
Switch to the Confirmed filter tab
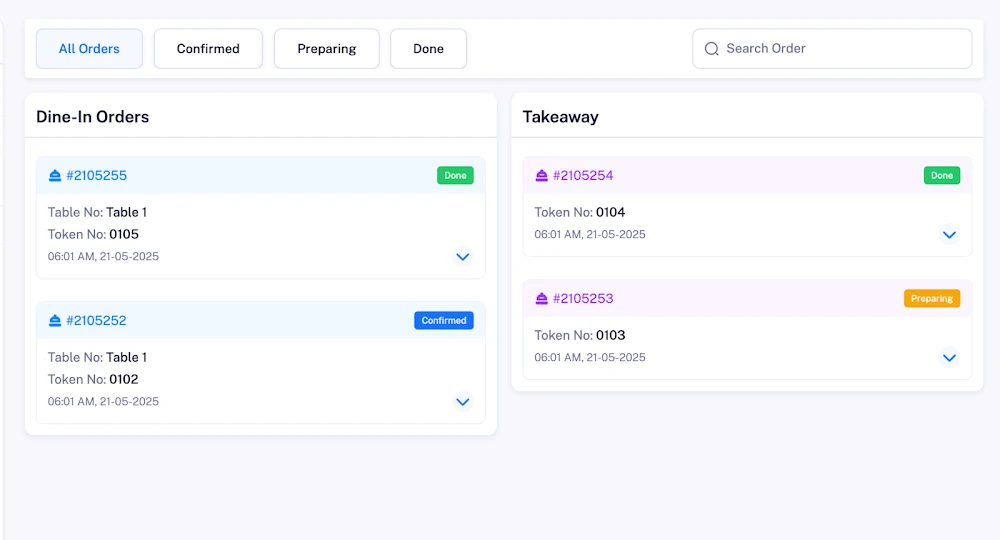coord(208,48)
